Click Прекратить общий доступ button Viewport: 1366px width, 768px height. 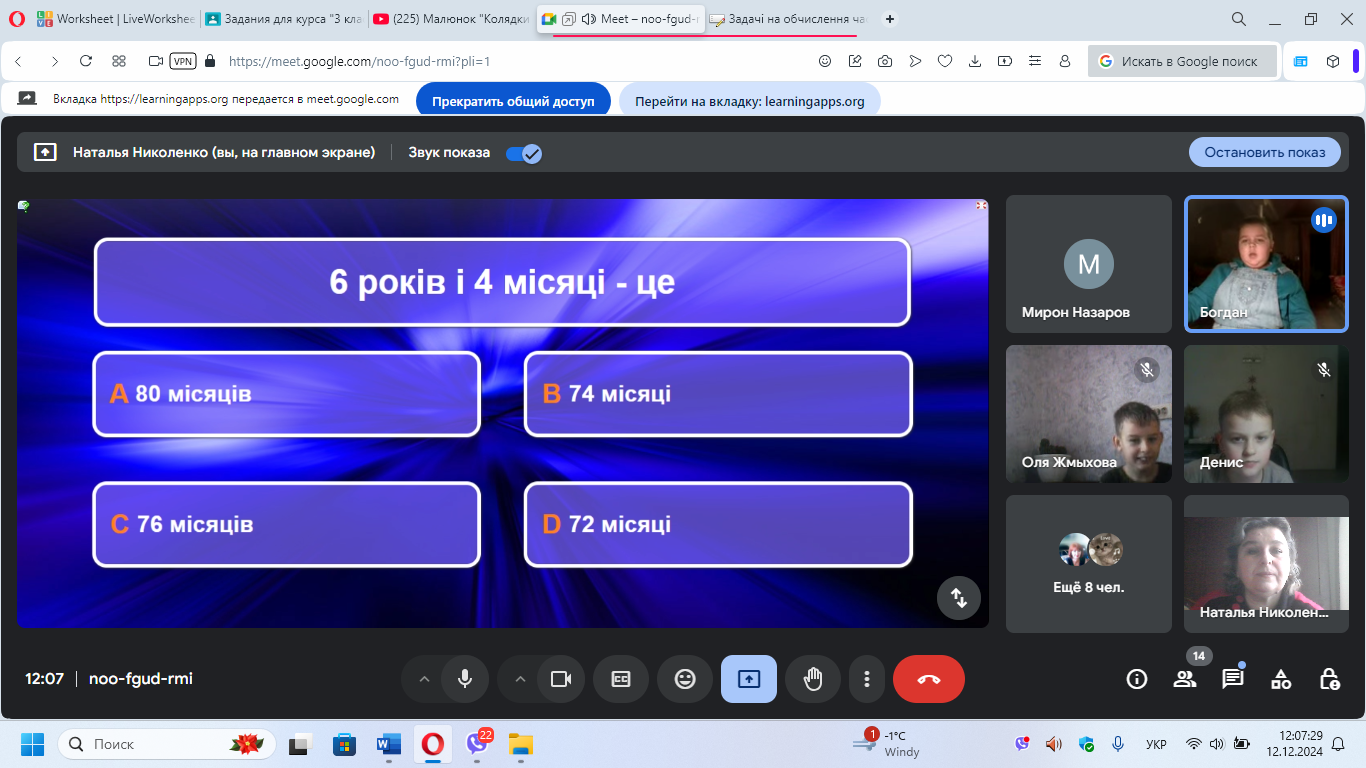pos(513,101)
